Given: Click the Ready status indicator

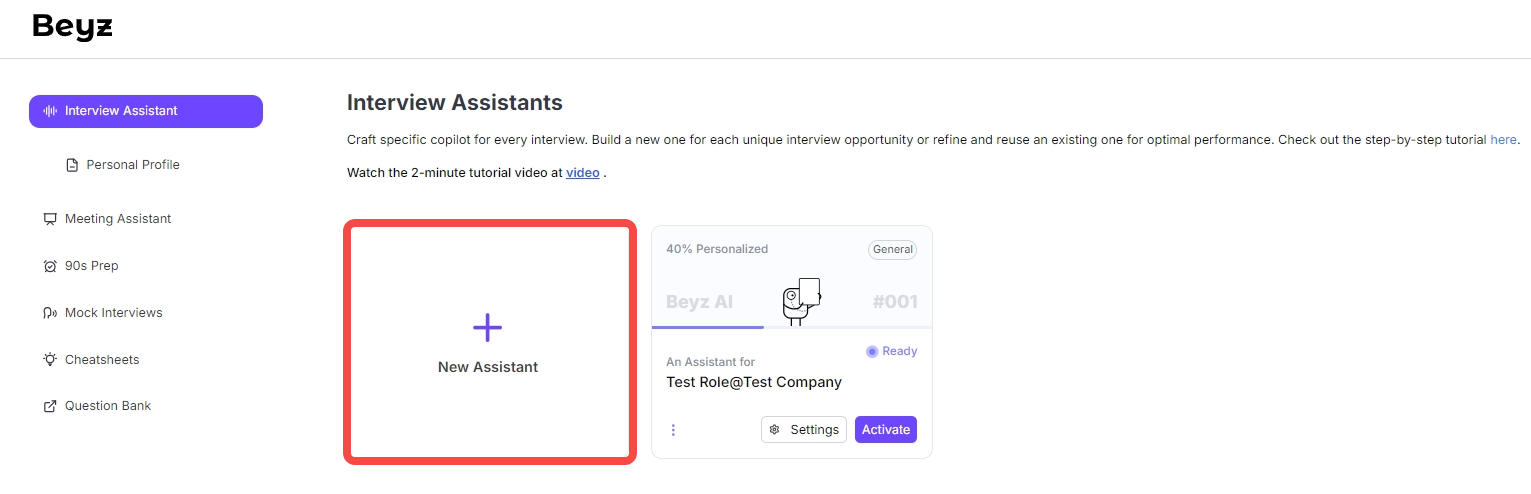Looking at the screenshot, I should (891, 351).
